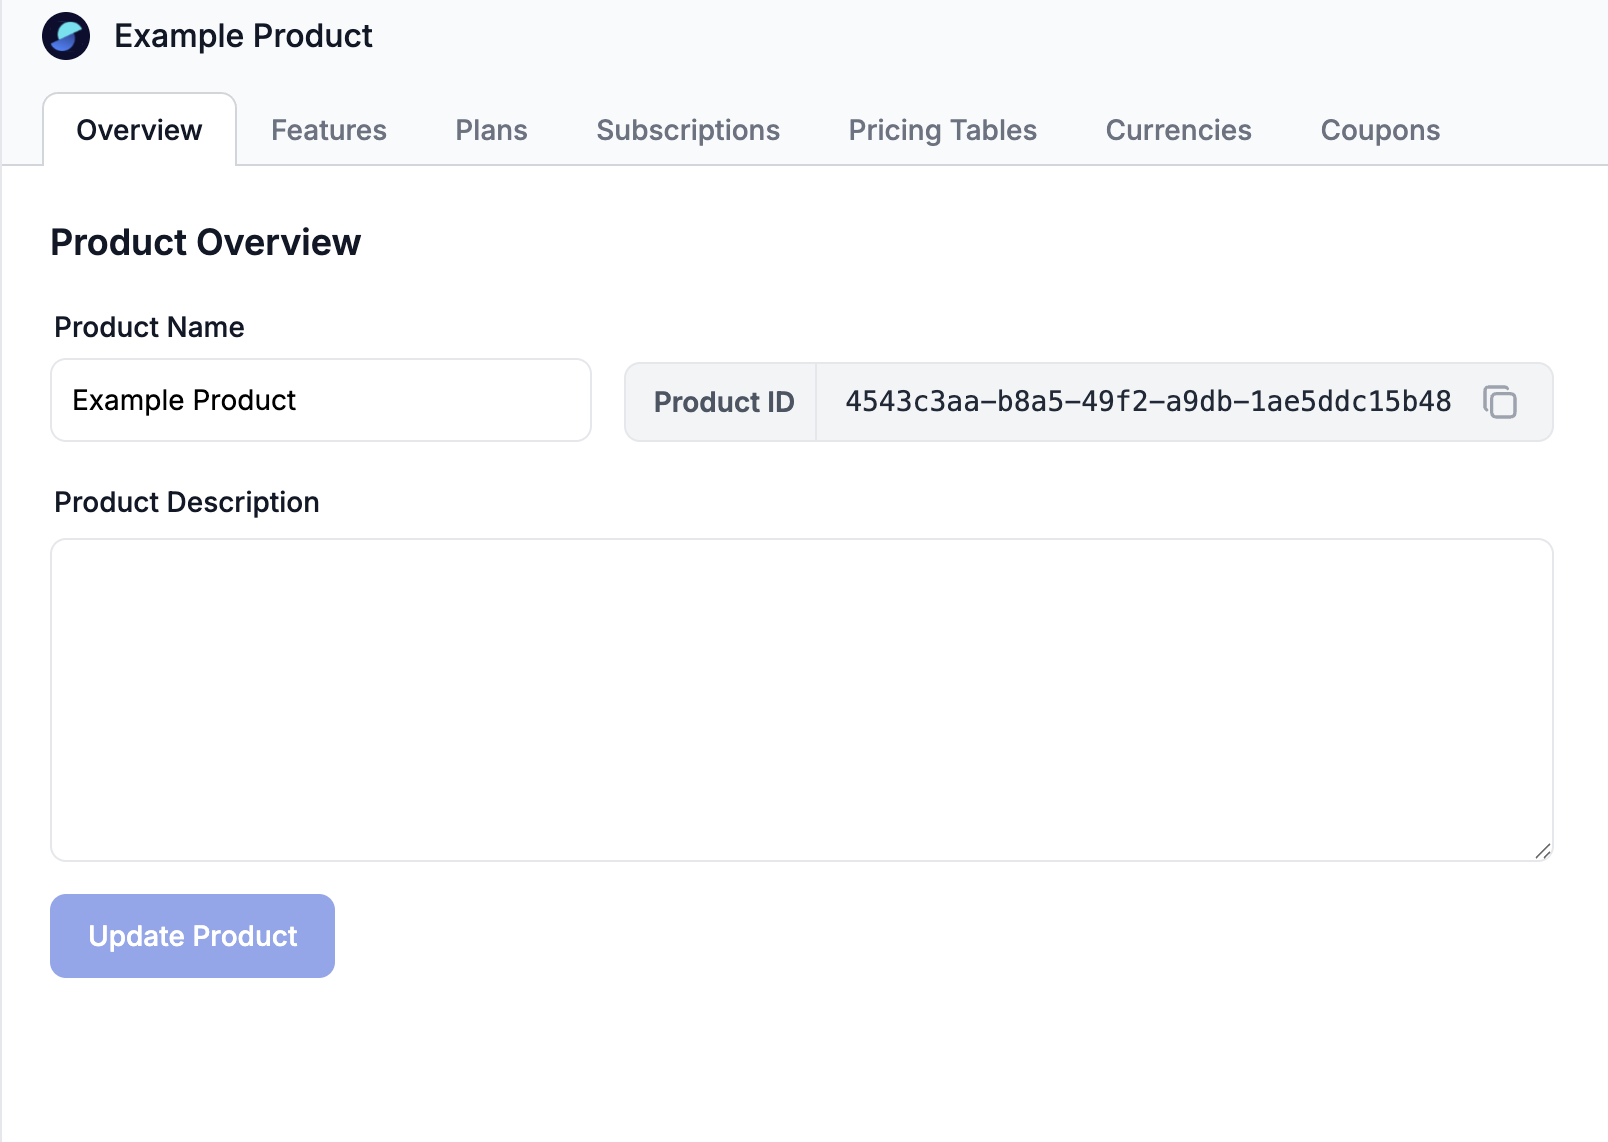Open the Features tab
This screenshot has width=1608, height=1142.
328,130
